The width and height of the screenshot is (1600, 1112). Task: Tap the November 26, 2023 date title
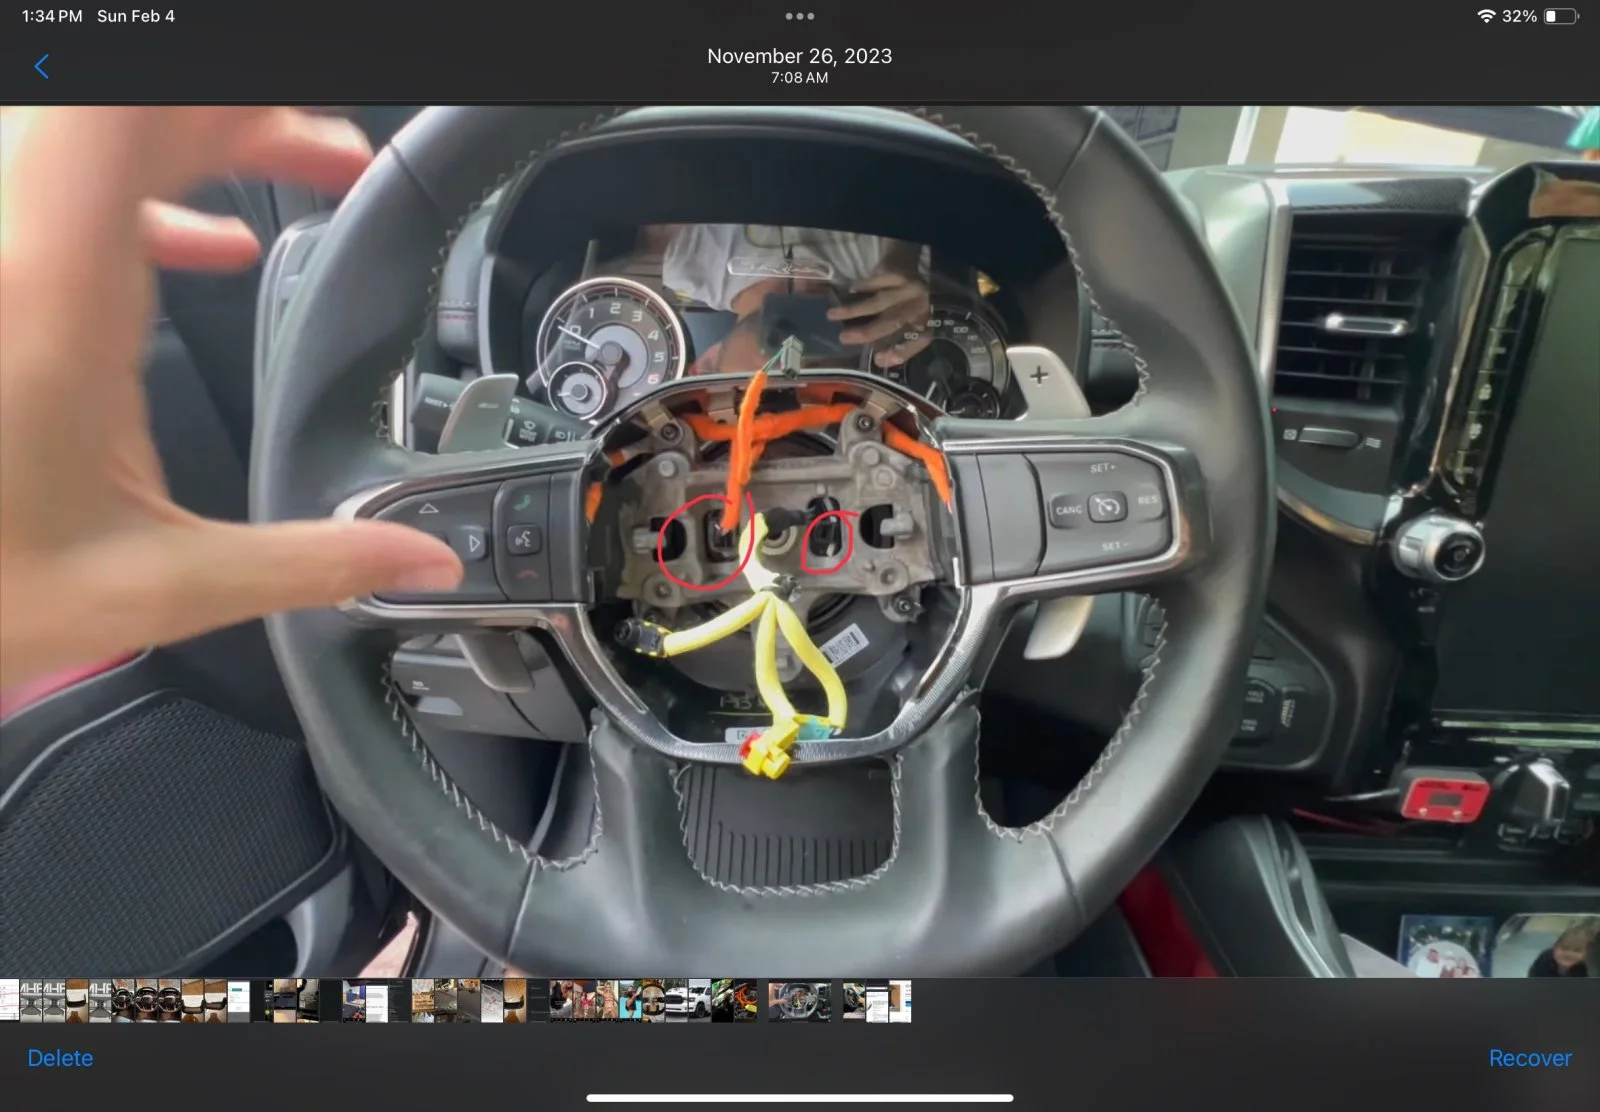(x=799, y=56)
